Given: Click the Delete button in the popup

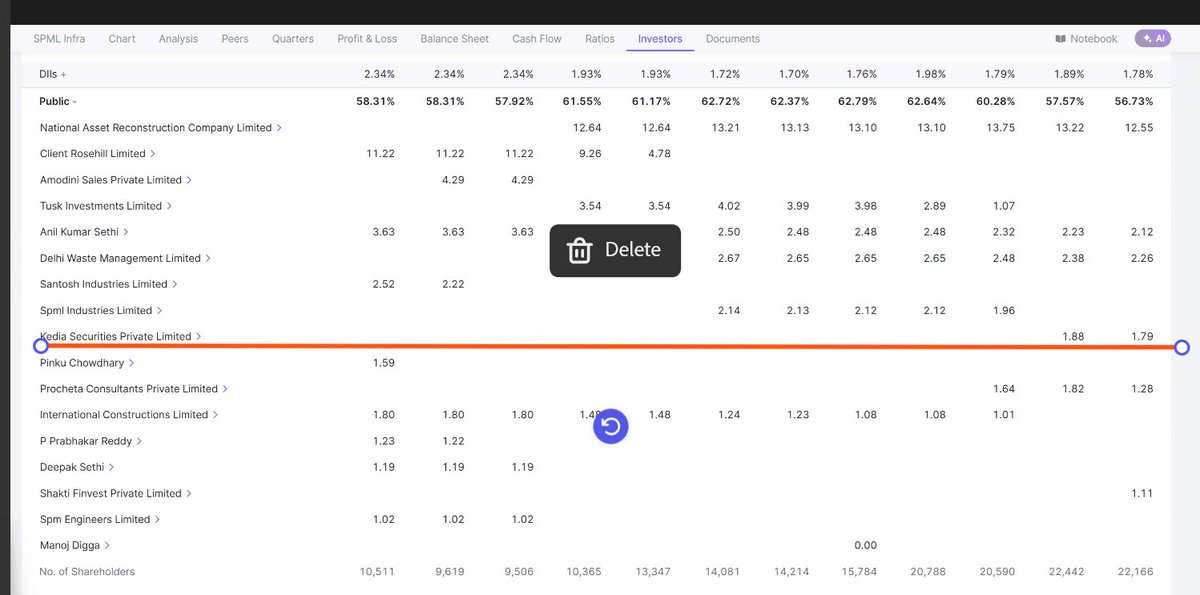Looking at the screenshot, I should pyautogui.click(x=615, y=250).
